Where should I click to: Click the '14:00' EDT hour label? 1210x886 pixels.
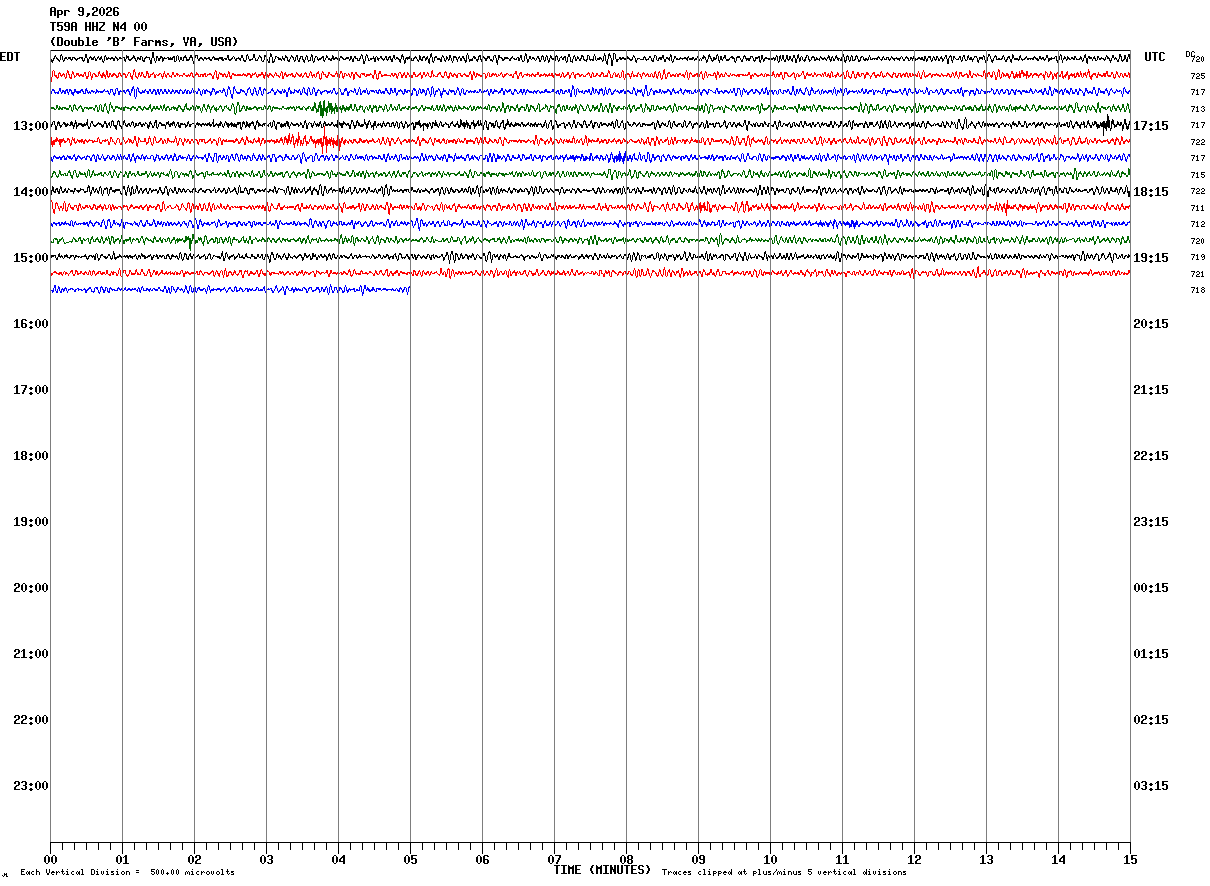tap(31, 192)
